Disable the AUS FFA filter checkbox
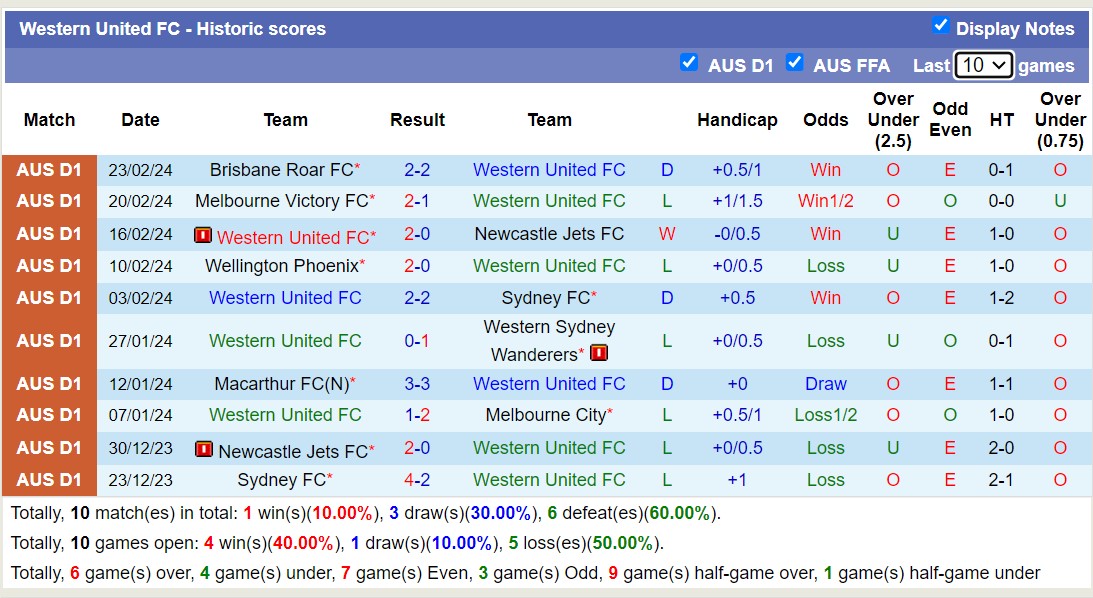Viewport: 1093px width, 598px height. (795, 63)
